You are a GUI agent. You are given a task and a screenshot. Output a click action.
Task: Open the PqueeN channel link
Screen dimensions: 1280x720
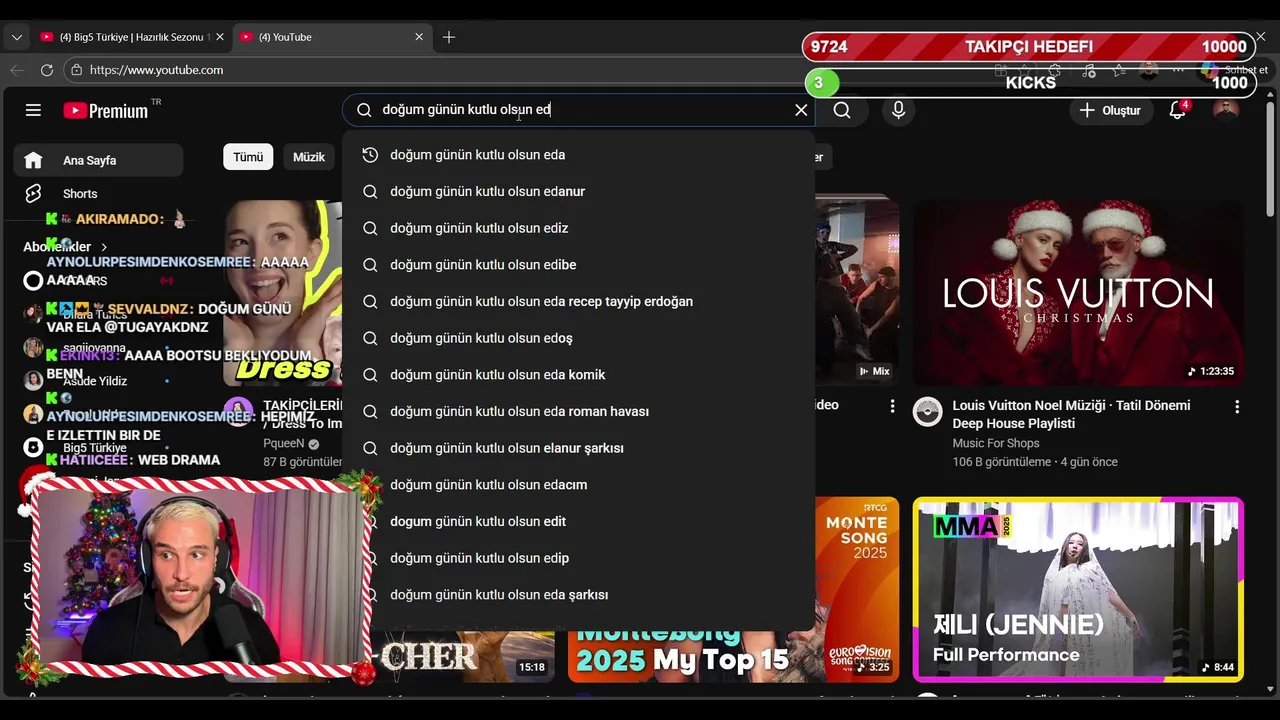point(284,443)
